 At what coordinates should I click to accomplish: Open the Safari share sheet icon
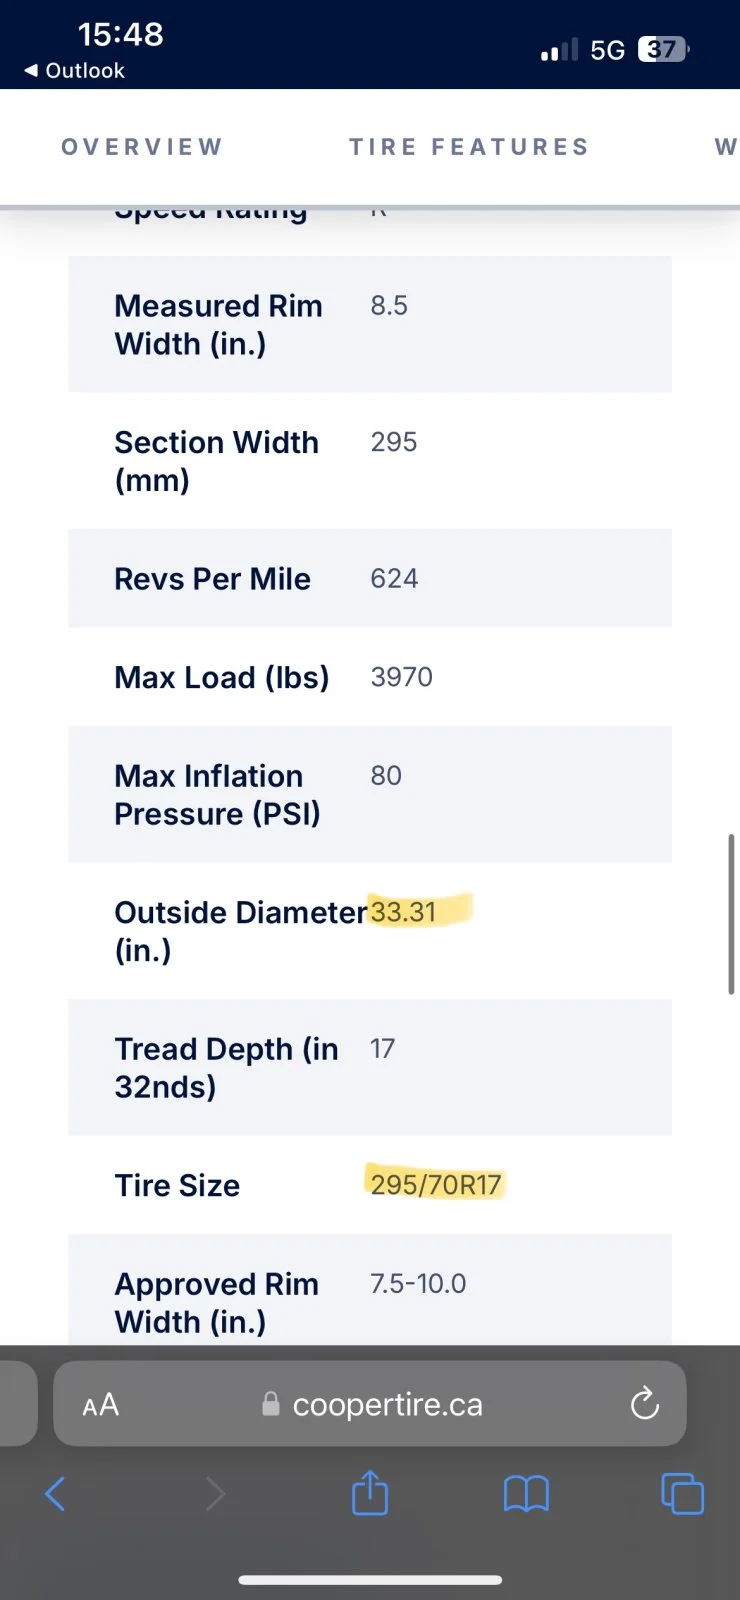click(x=370, y=1492)
